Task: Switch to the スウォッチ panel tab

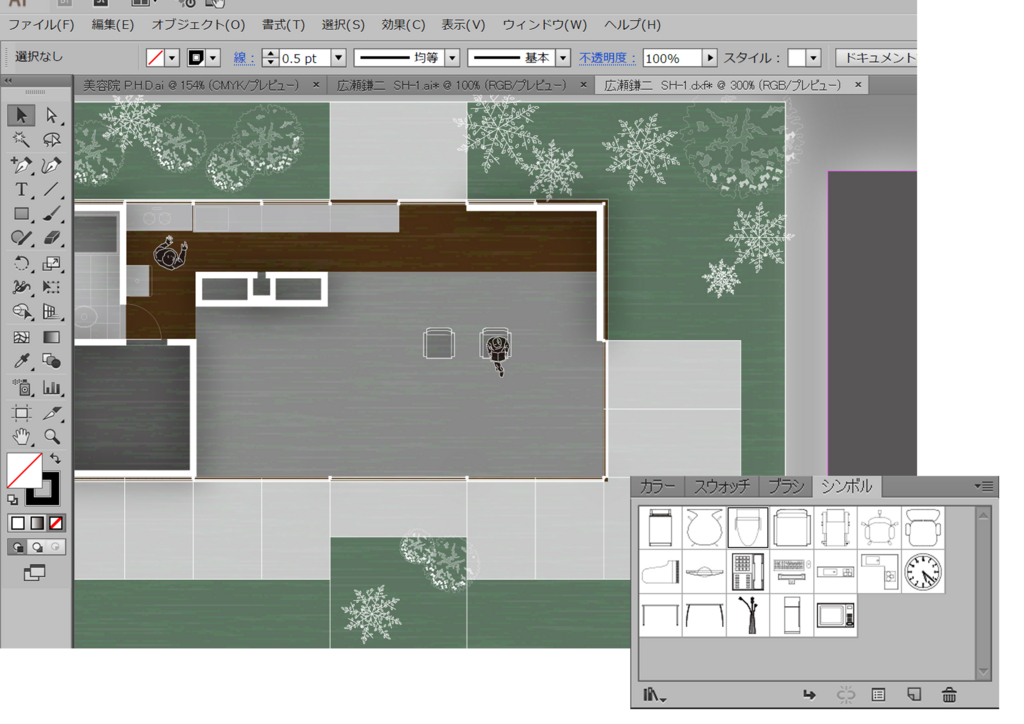Action: click(722, 486)
